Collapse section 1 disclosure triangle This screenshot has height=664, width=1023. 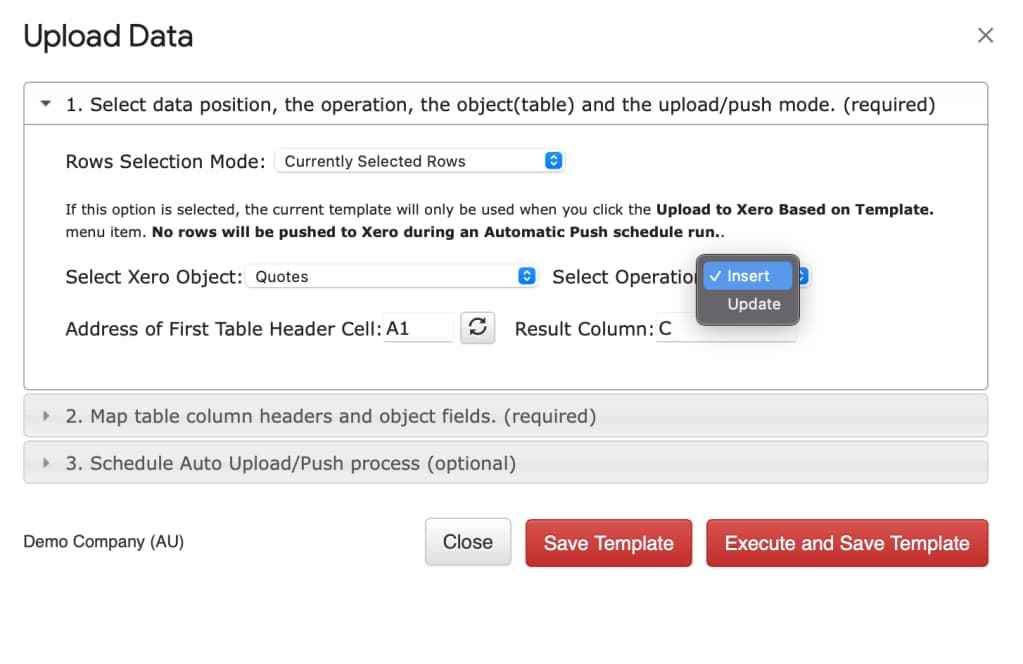pyautogui.click(x=46, y=104)
